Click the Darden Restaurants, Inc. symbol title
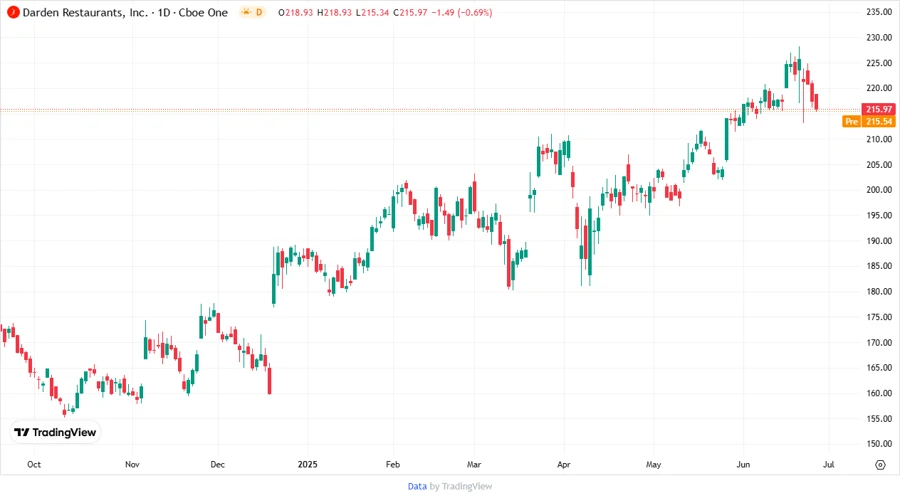The width and height of the screenshot is (900, 498). (x=85, y=12)
